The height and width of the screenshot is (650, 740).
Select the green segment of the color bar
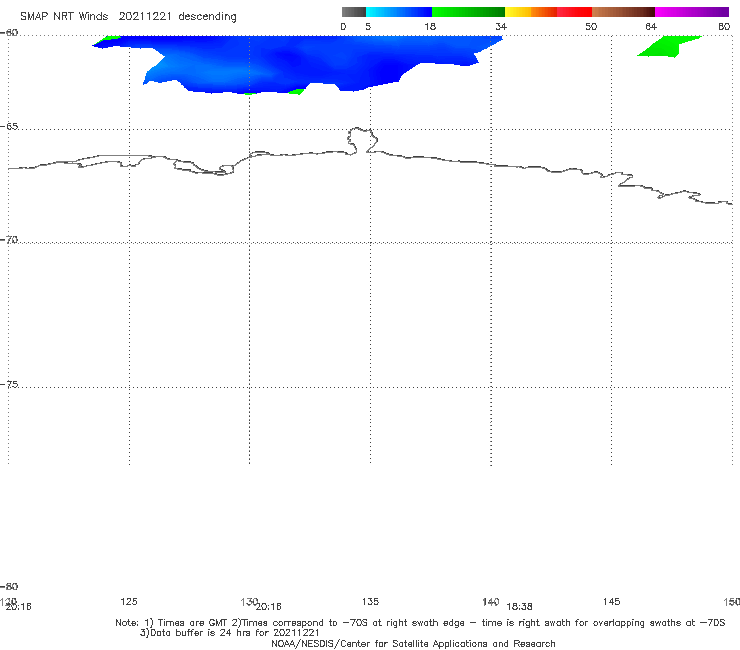tap(469, 12)
